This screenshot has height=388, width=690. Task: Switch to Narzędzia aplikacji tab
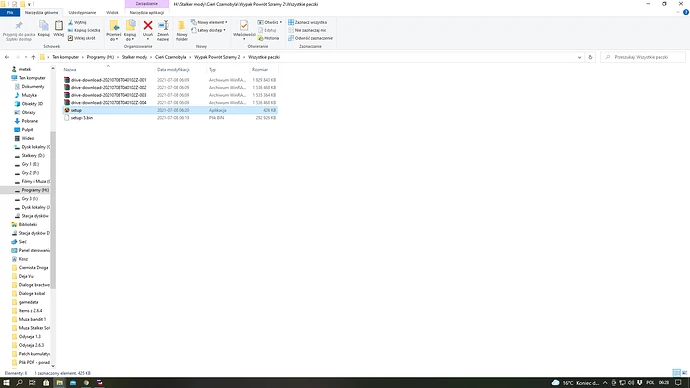pos(147,12)
